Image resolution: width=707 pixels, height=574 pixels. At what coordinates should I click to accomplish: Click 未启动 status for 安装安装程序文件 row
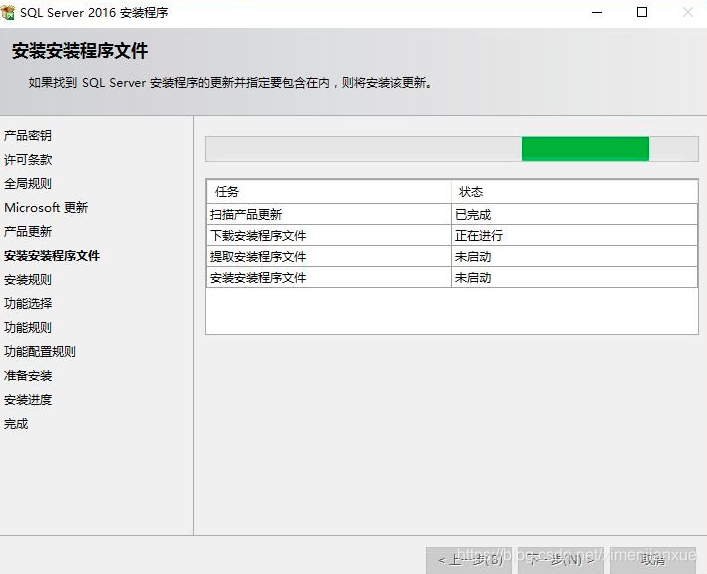pos(574,277)
